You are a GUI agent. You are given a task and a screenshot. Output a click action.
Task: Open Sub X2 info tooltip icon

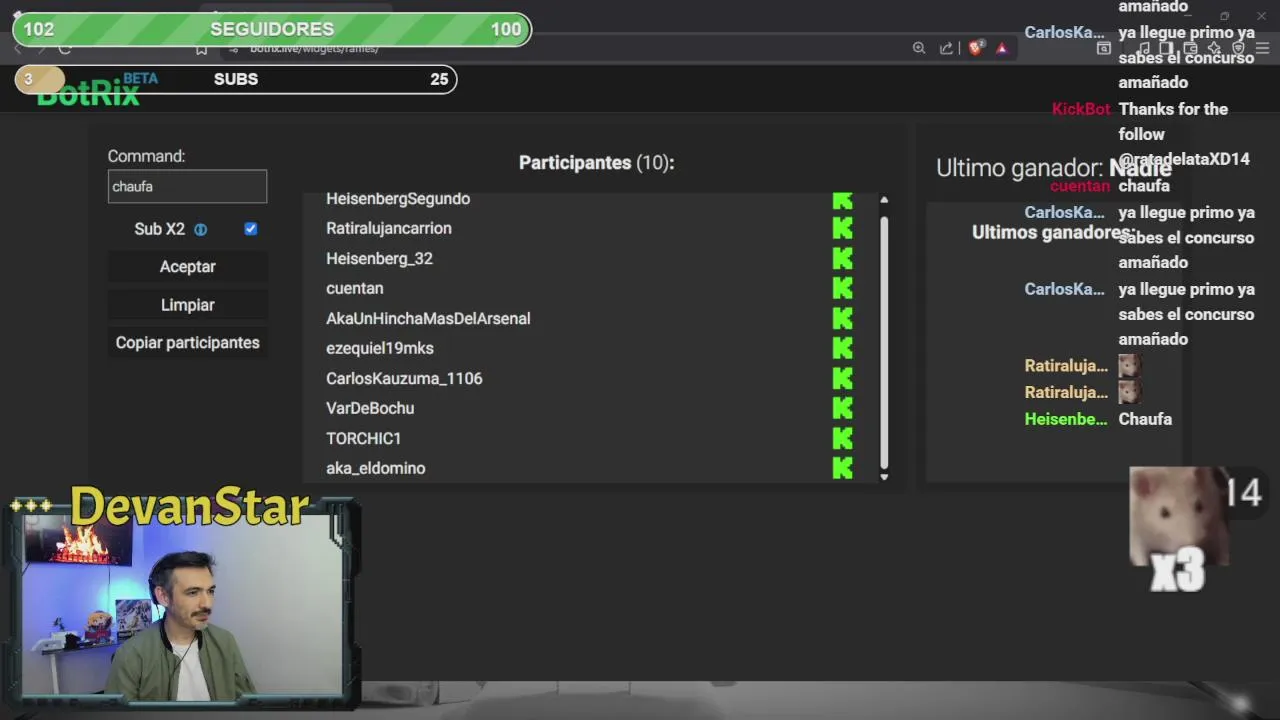(200, 229)
